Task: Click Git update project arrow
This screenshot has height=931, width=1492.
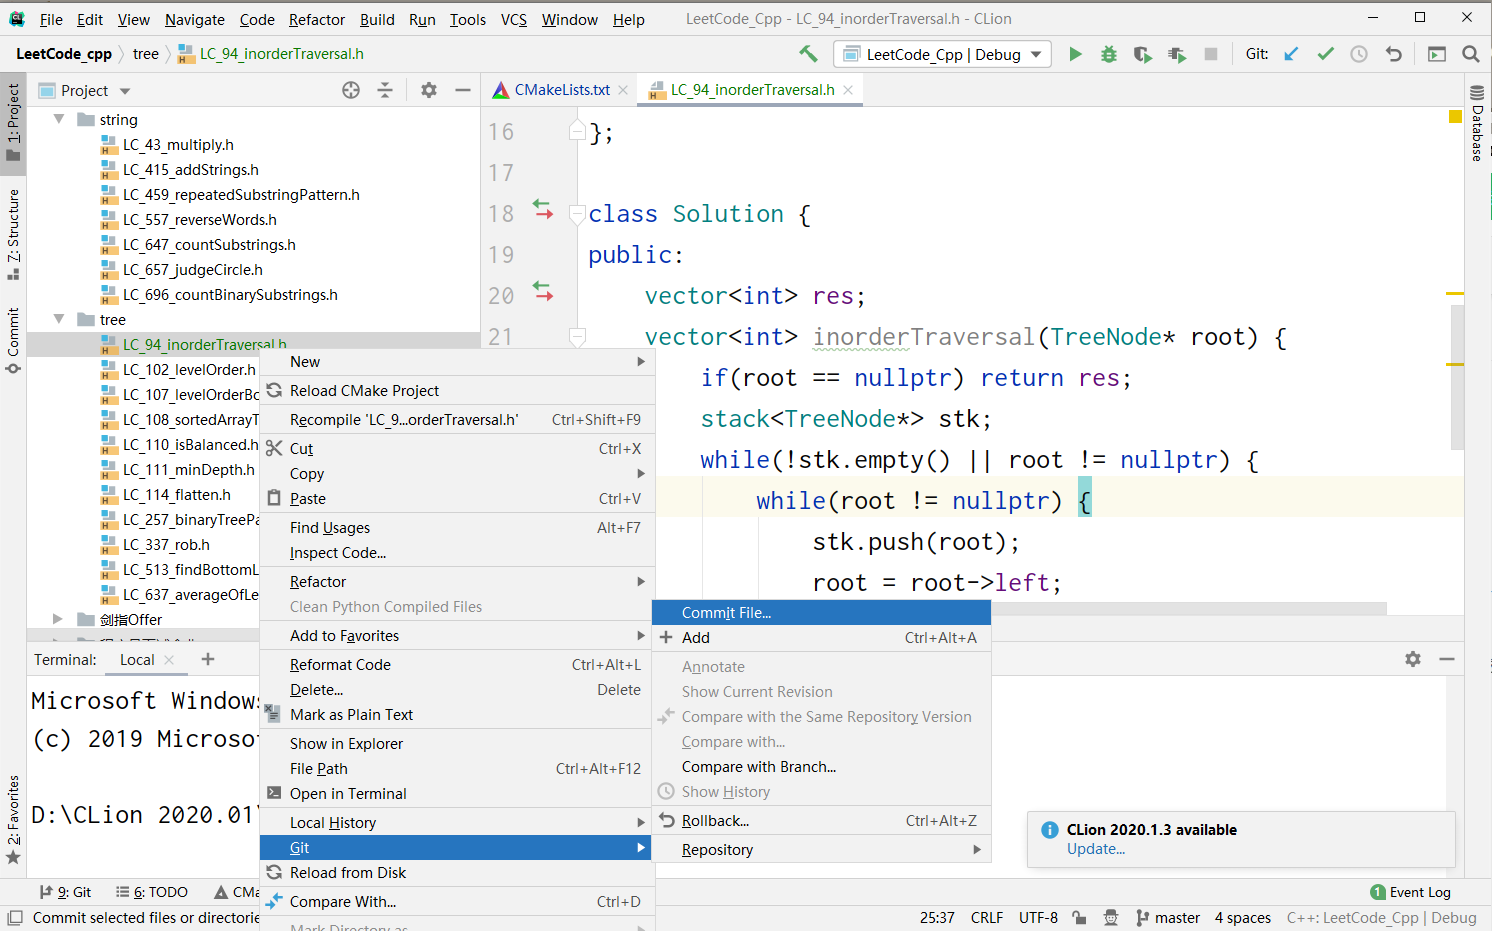Action: (x=1291, y=54)
